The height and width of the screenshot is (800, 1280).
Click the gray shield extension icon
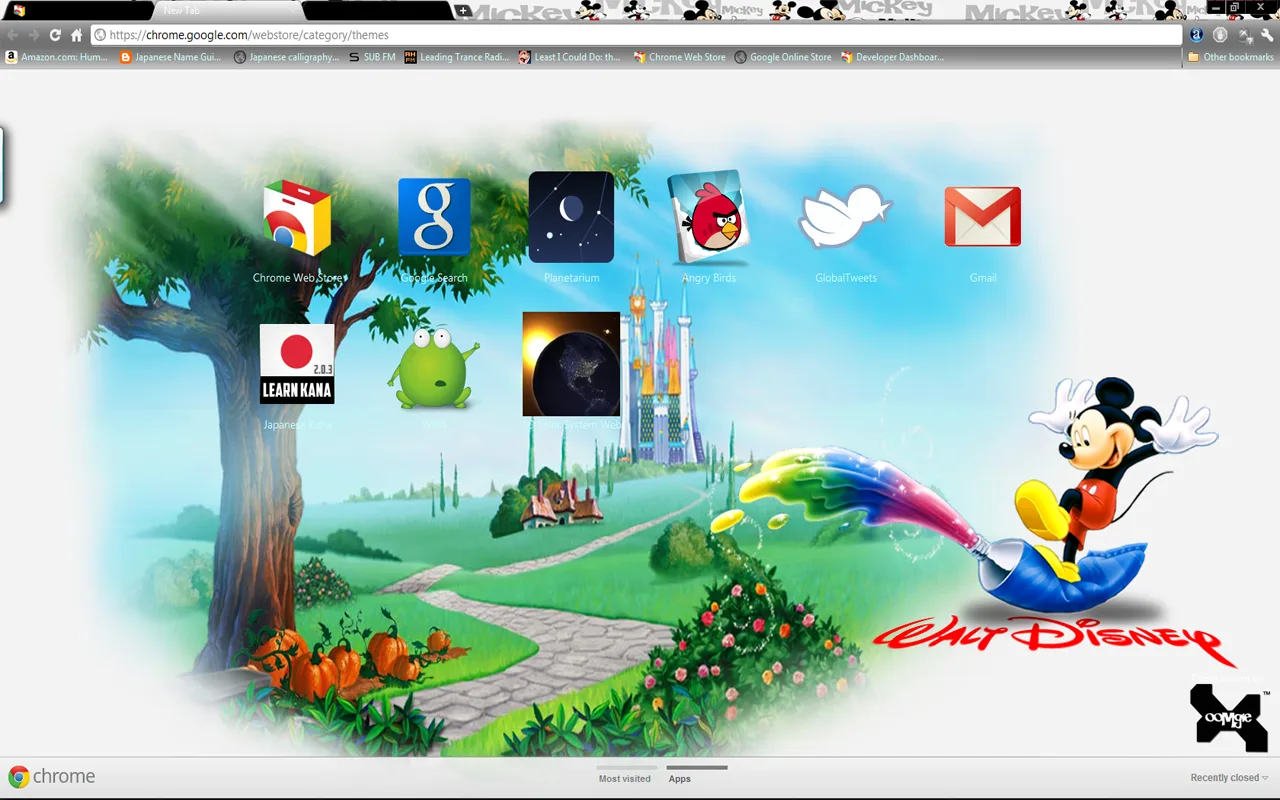point(1220,35)
